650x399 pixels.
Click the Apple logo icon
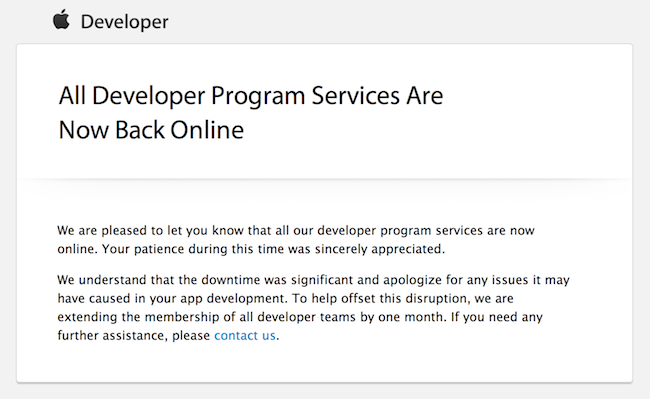(61, 19)
